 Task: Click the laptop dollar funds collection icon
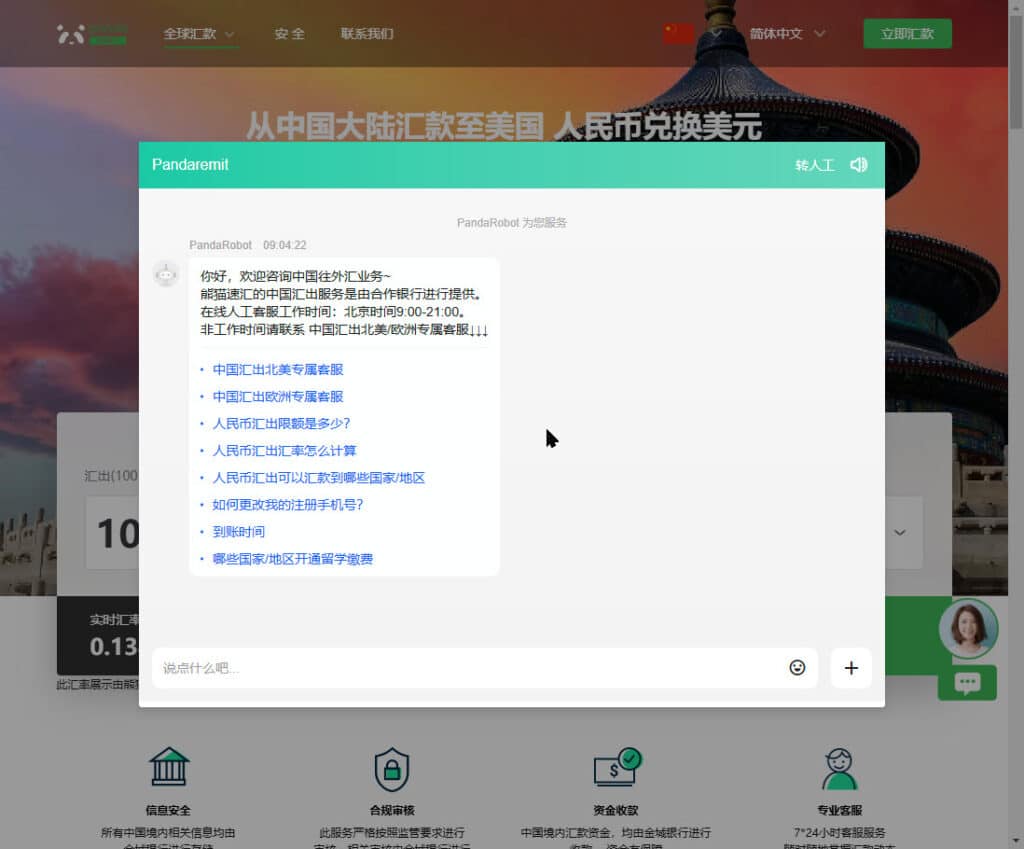pos(617,767)
